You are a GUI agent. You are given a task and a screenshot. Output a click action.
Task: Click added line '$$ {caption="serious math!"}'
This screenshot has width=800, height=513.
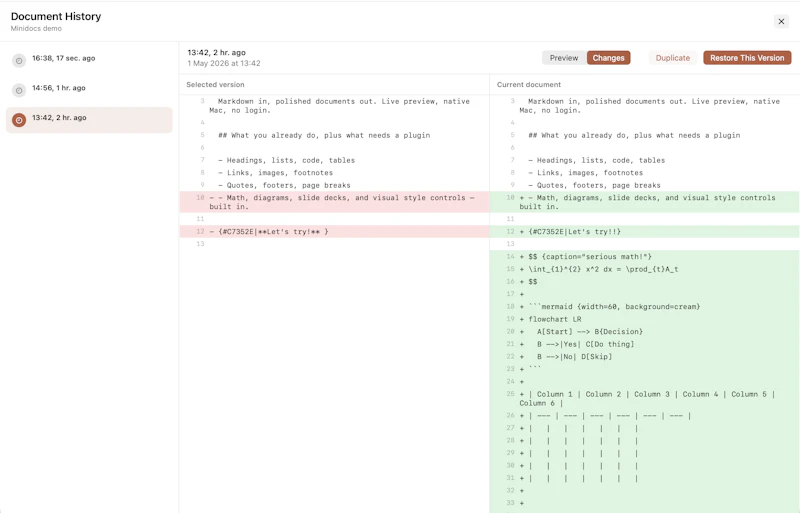[644, 257]
